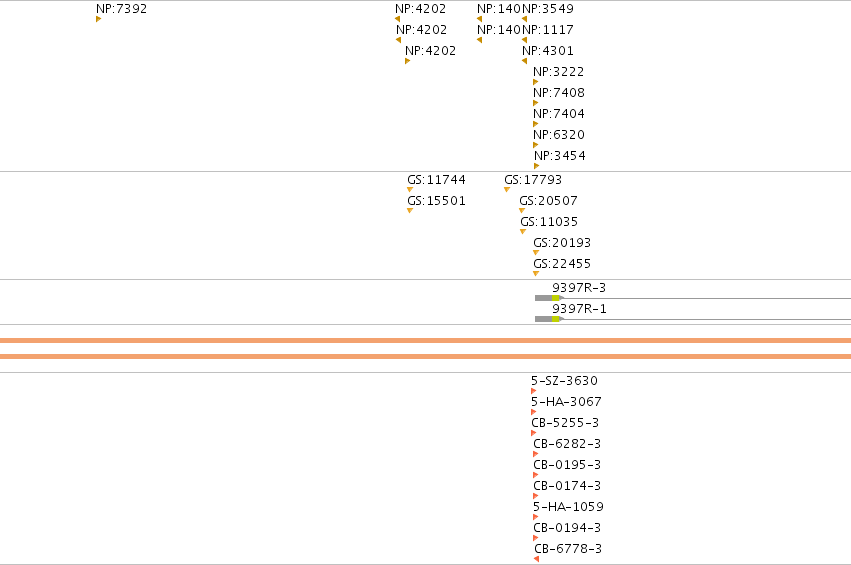The width and height of the screenshot is (851, 565).
Task: Click the NP:6320 feature
Action: coord(558,135)
